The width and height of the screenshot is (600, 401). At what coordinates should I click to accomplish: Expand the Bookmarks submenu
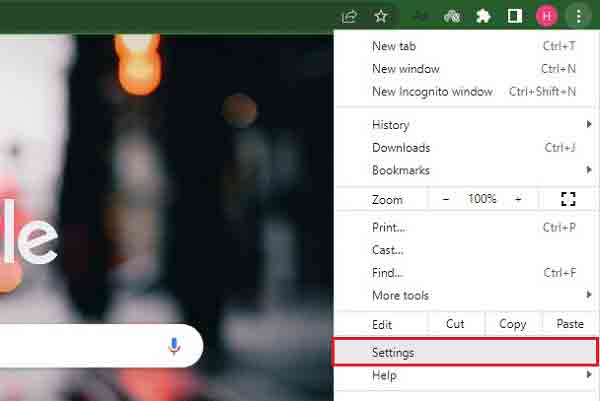tap(464, 170)
